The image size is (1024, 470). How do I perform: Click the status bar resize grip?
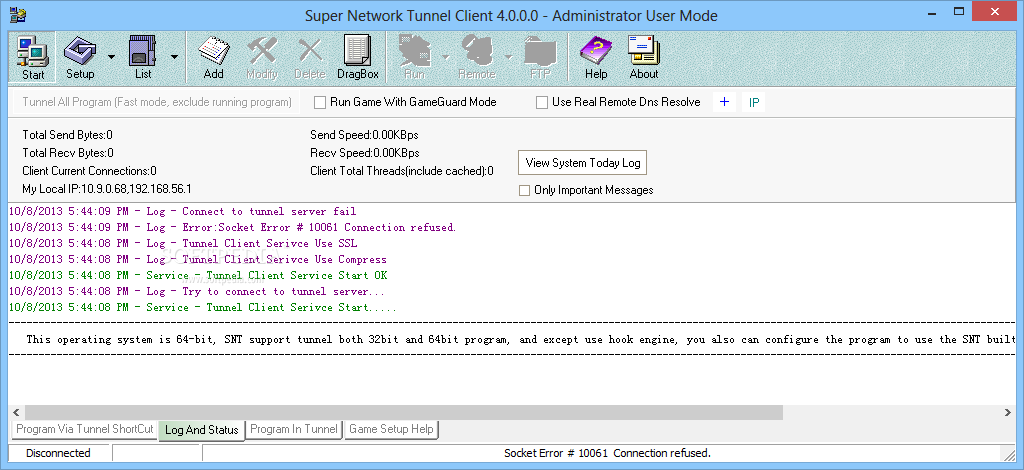[x=1008, y=454]
